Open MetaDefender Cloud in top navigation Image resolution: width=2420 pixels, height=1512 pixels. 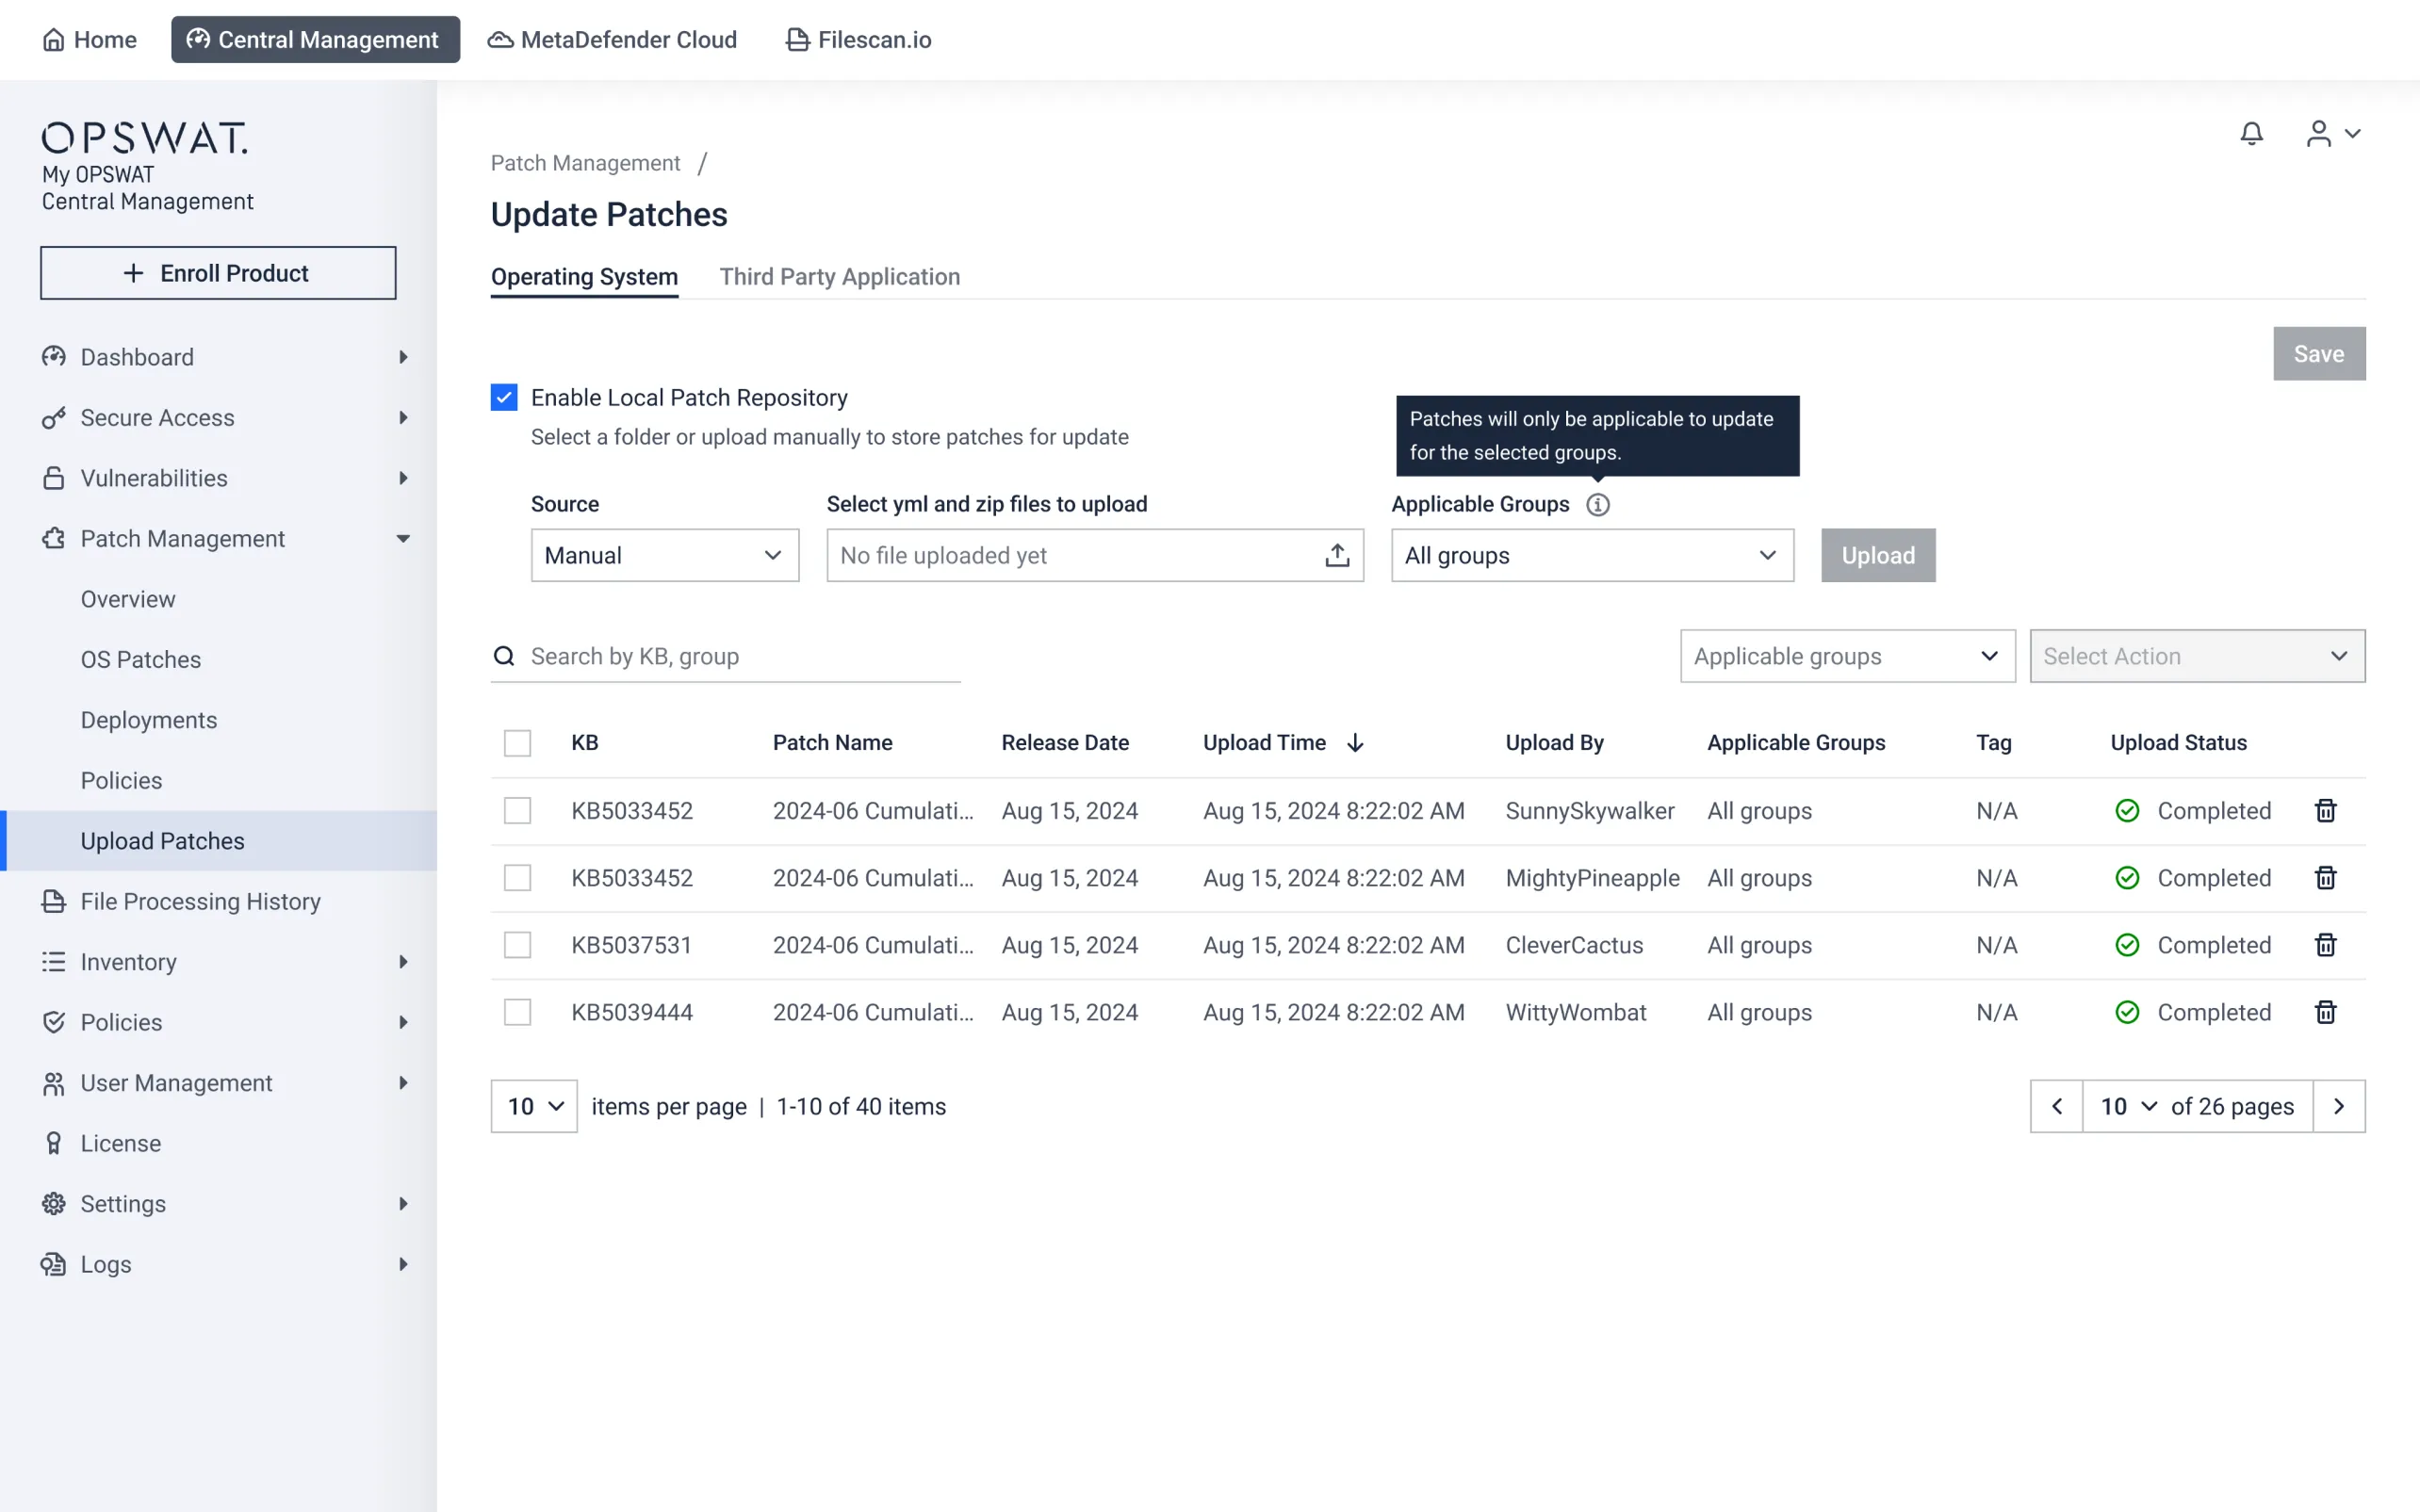612,40
